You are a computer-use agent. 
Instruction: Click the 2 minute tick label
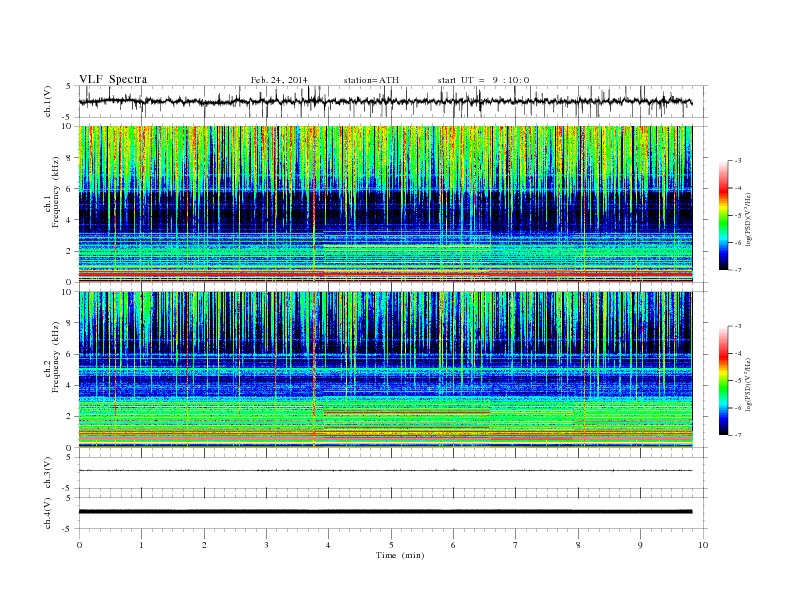coord(204,545)
